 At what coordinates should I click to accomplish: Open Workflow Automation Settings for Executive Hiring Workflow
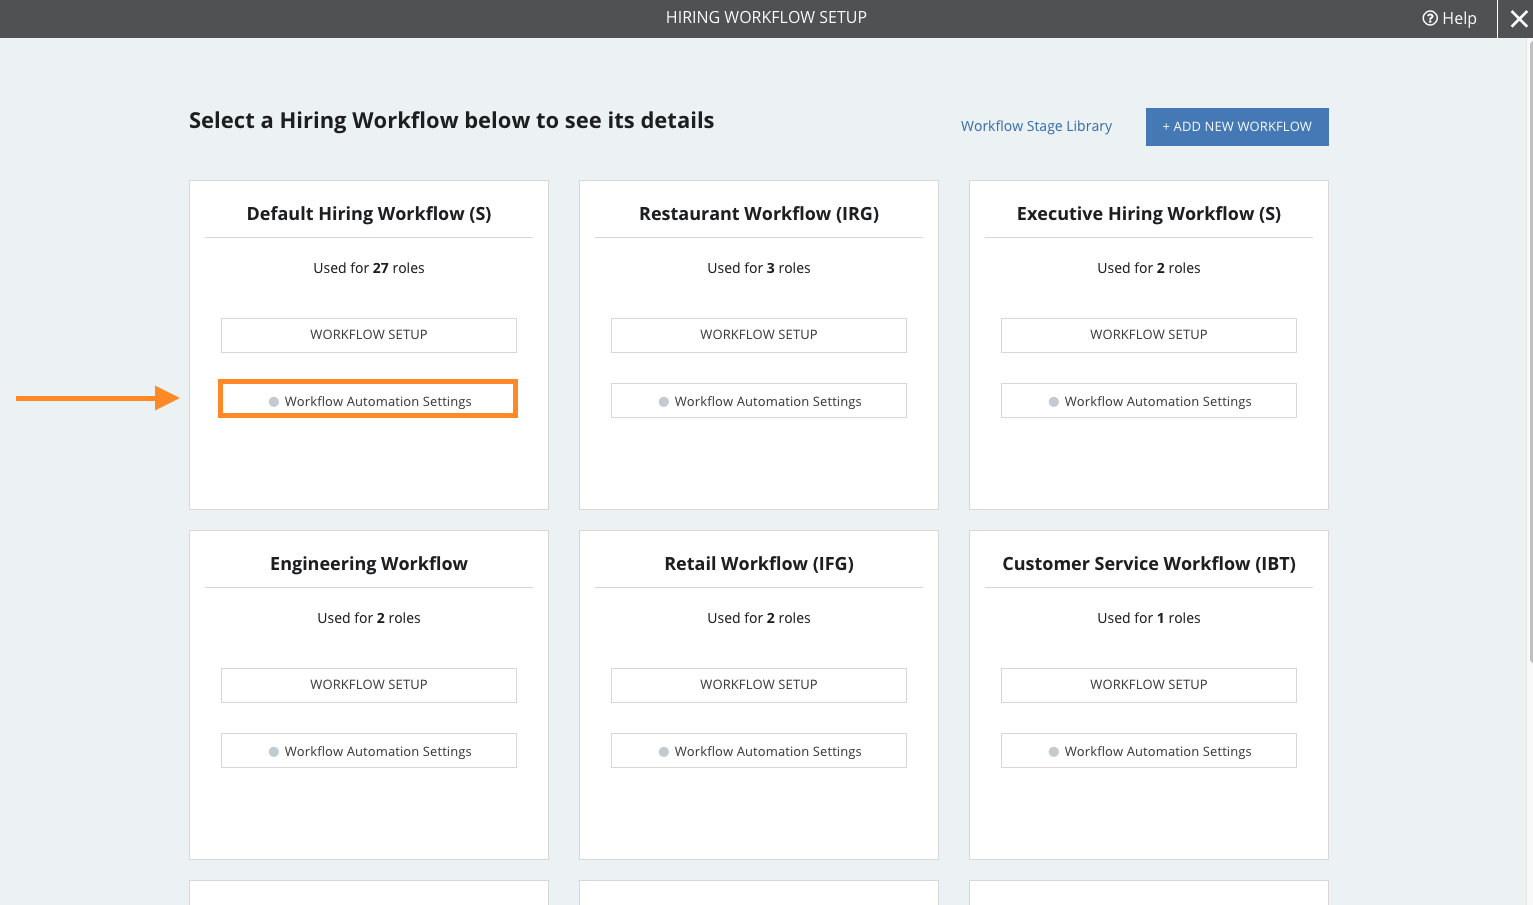[1149, 400]
